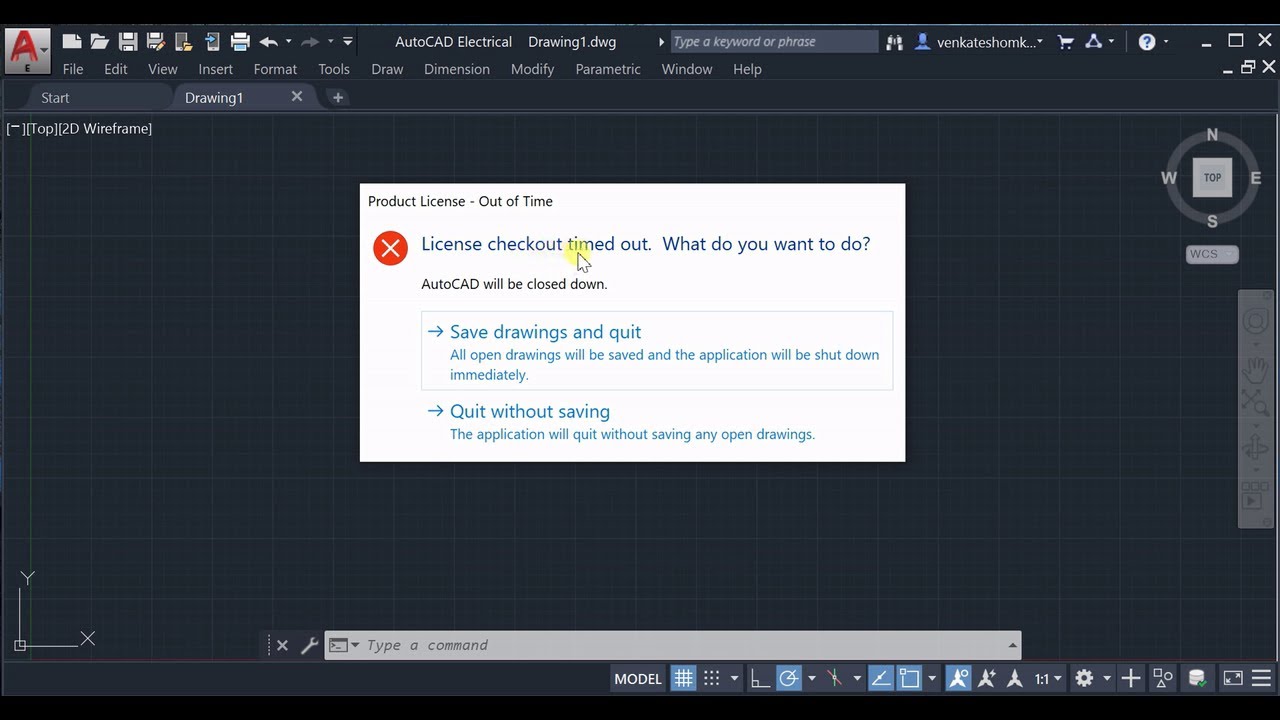Select the Drawing1 tab
The image size is (1280, 720).
coord(214,97)
